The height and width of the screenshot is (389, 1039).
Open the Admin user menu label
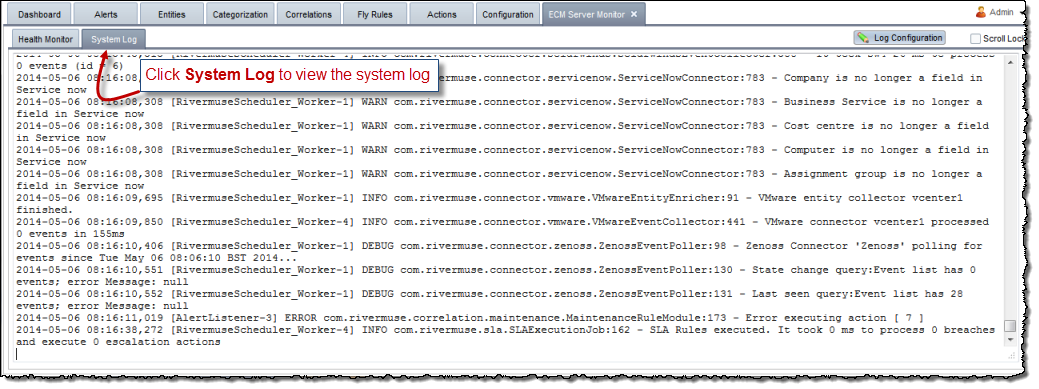point(1001,12)
